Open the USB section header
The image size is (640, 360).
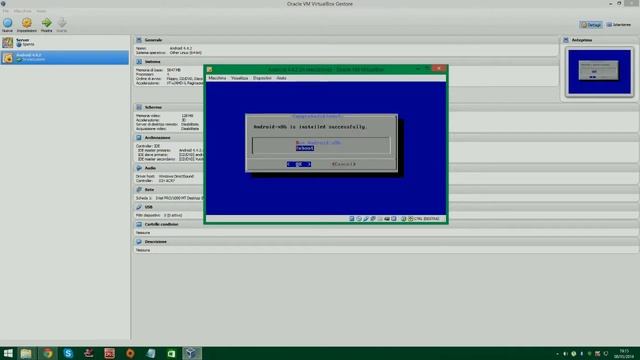(x=148, y=207)
